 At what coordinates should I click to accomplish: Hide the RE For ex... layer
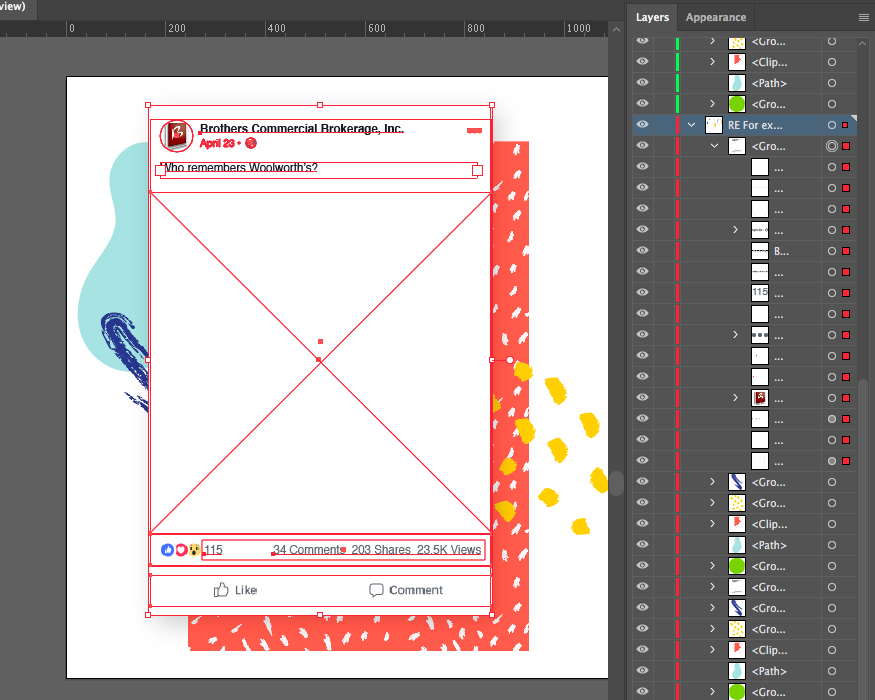[x=642, y=124]
